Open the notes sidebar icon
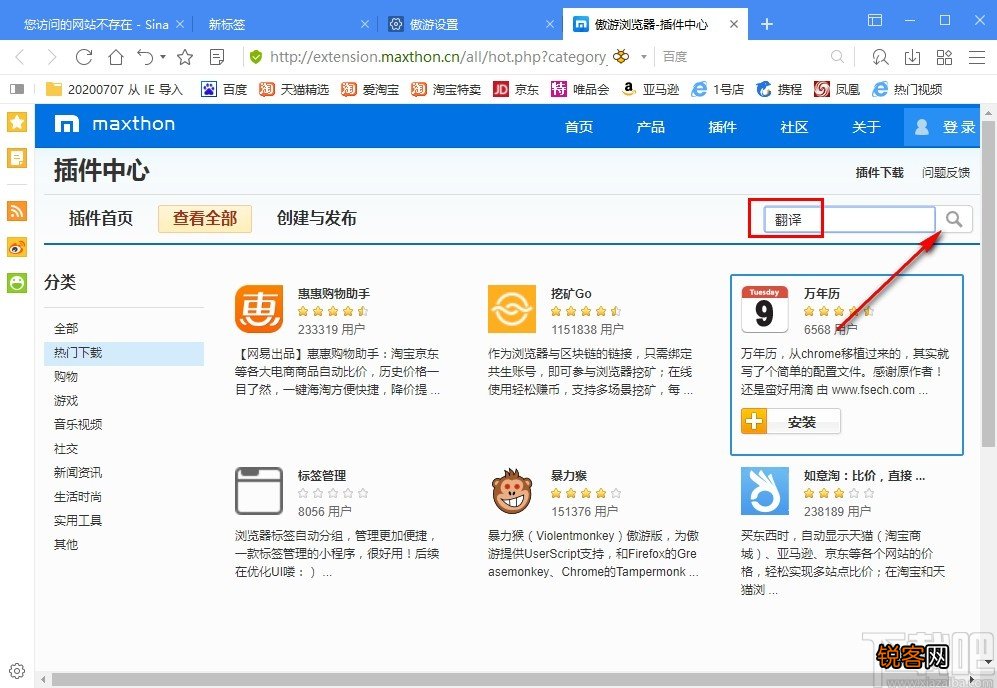Screen dimensions: 997x688 click(17, 158)
